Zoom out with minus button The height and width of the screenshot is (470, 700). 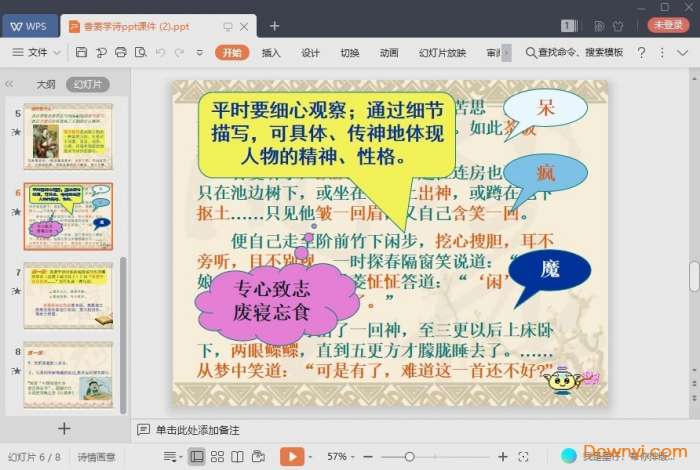pos(368,457)
